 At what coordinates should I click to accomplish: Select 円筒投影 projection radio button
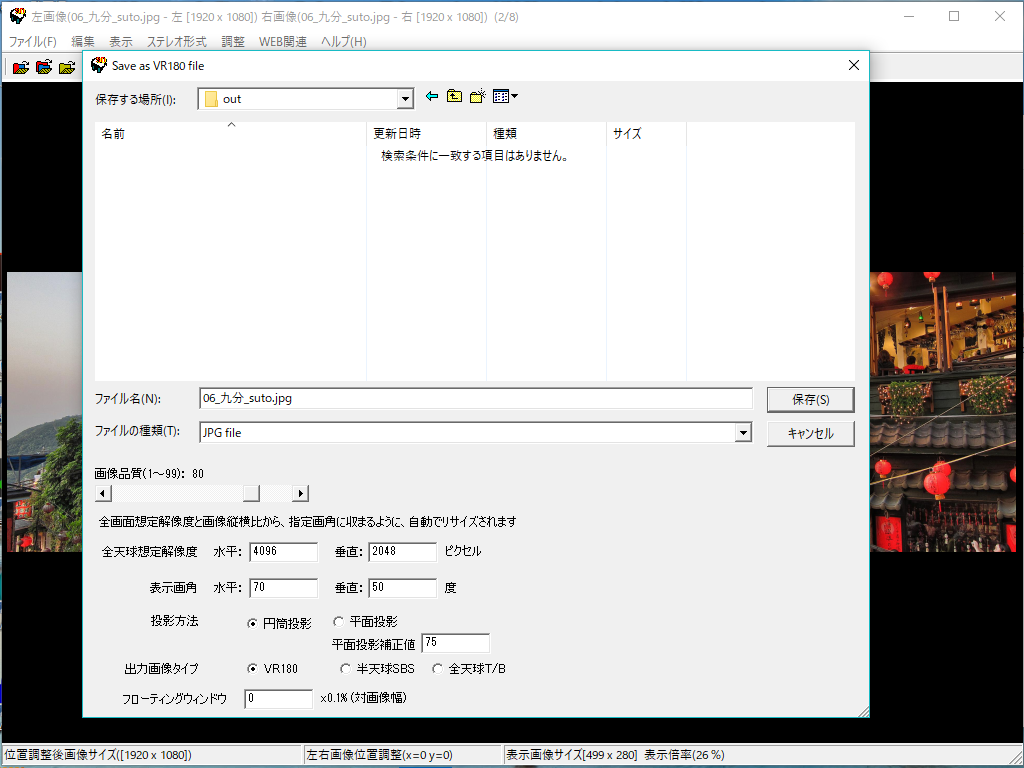click(252, 624)
